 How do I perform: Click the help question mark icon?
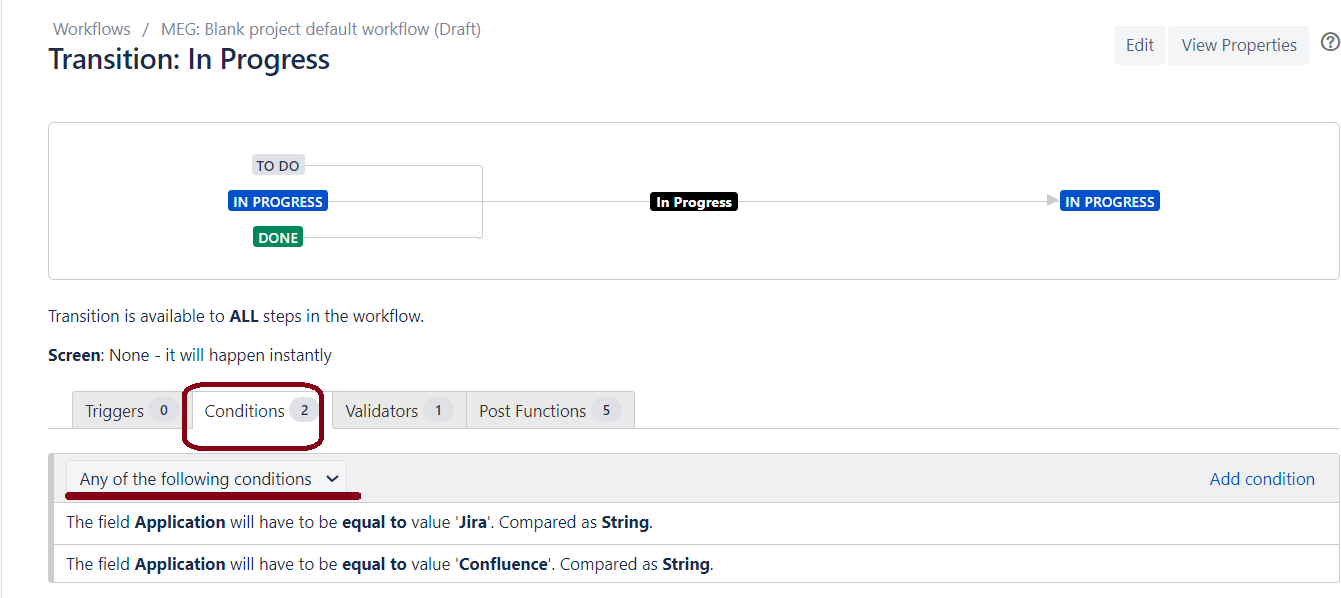pos(1330,42)
